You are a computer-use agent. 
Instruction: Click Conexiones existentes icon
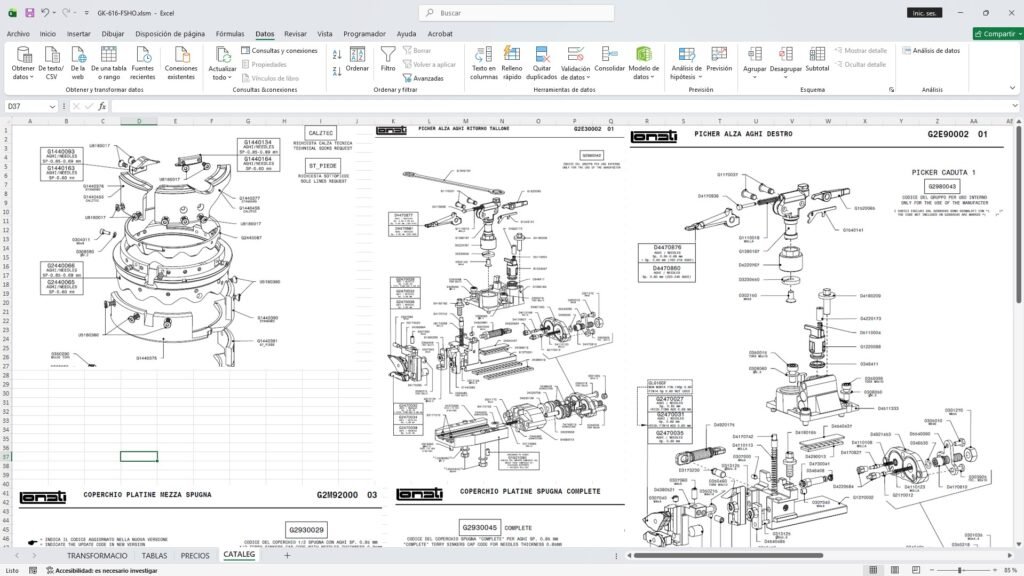(181, 63)
